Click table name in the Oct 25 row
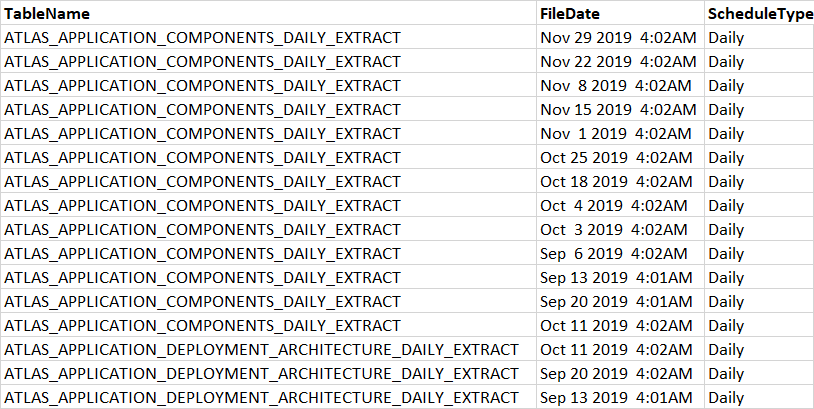Viewport: 814px width, 409px height. (x=202, y=158)
